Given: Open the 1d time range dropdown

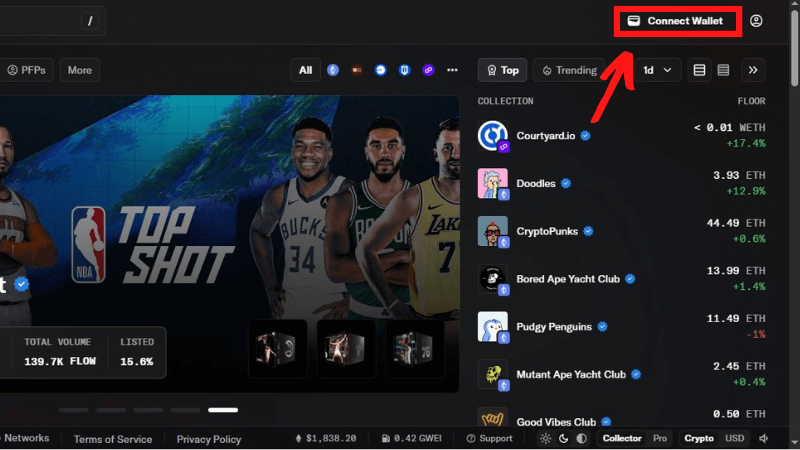Looking at the screenshot, I should pyautogui.click(x=657, y=70).
